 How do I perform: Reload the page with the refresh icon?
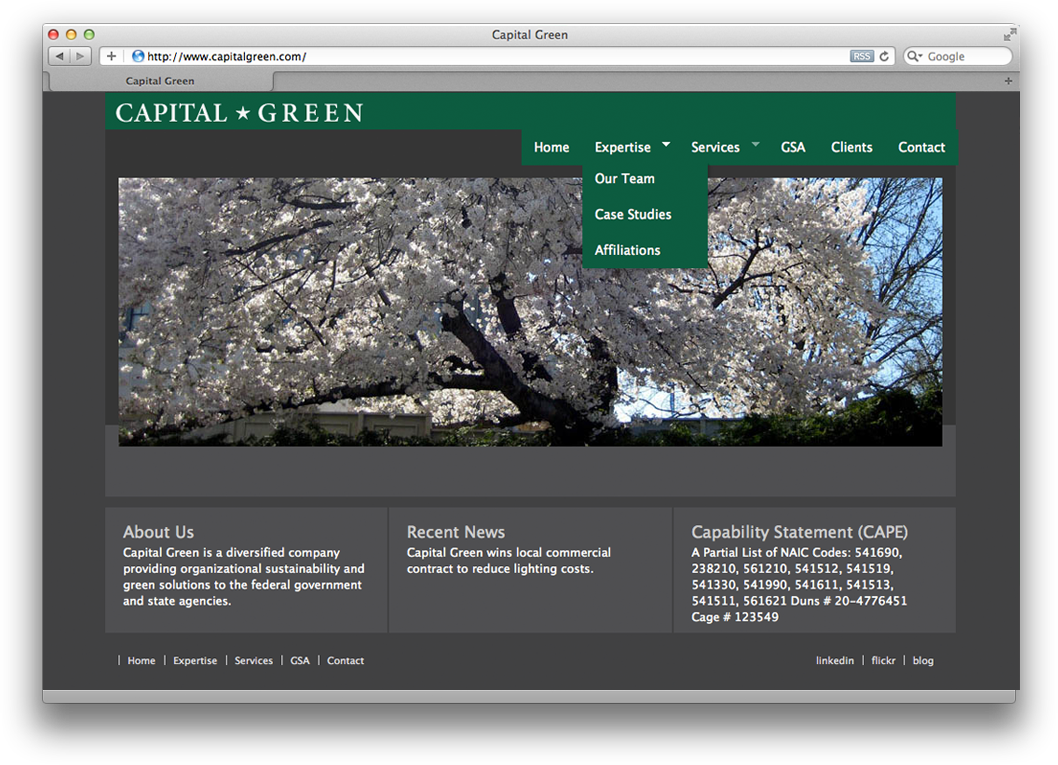pos(884,57)
